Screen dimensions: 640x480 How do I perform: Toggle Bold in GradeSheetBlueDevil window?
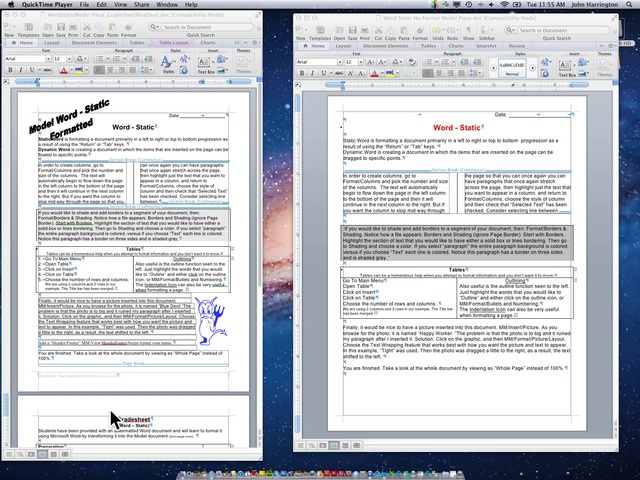coord(11,70)
